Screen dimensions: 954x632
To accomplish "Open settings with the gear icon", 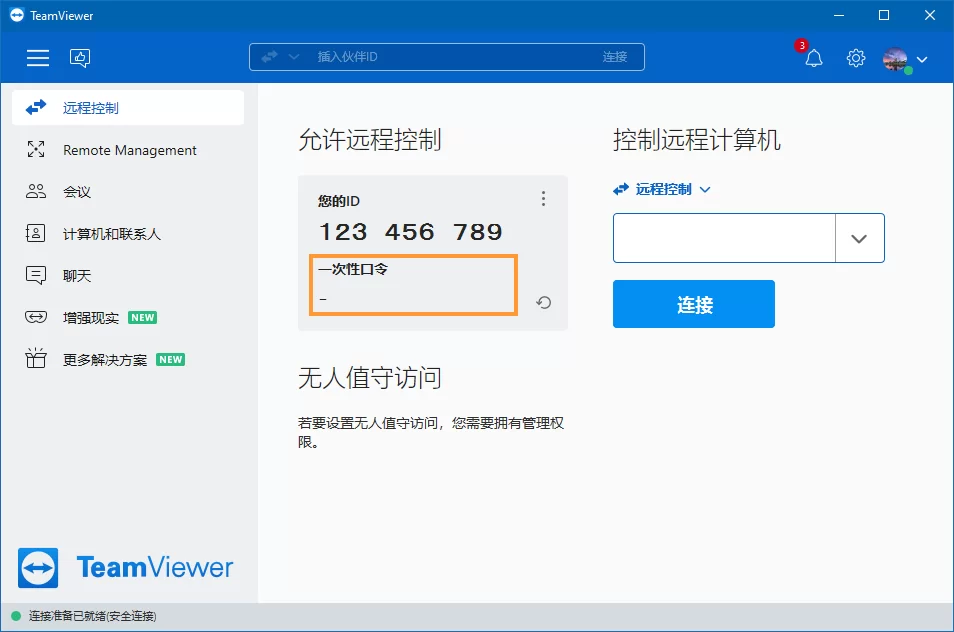I will click(855, 58).
